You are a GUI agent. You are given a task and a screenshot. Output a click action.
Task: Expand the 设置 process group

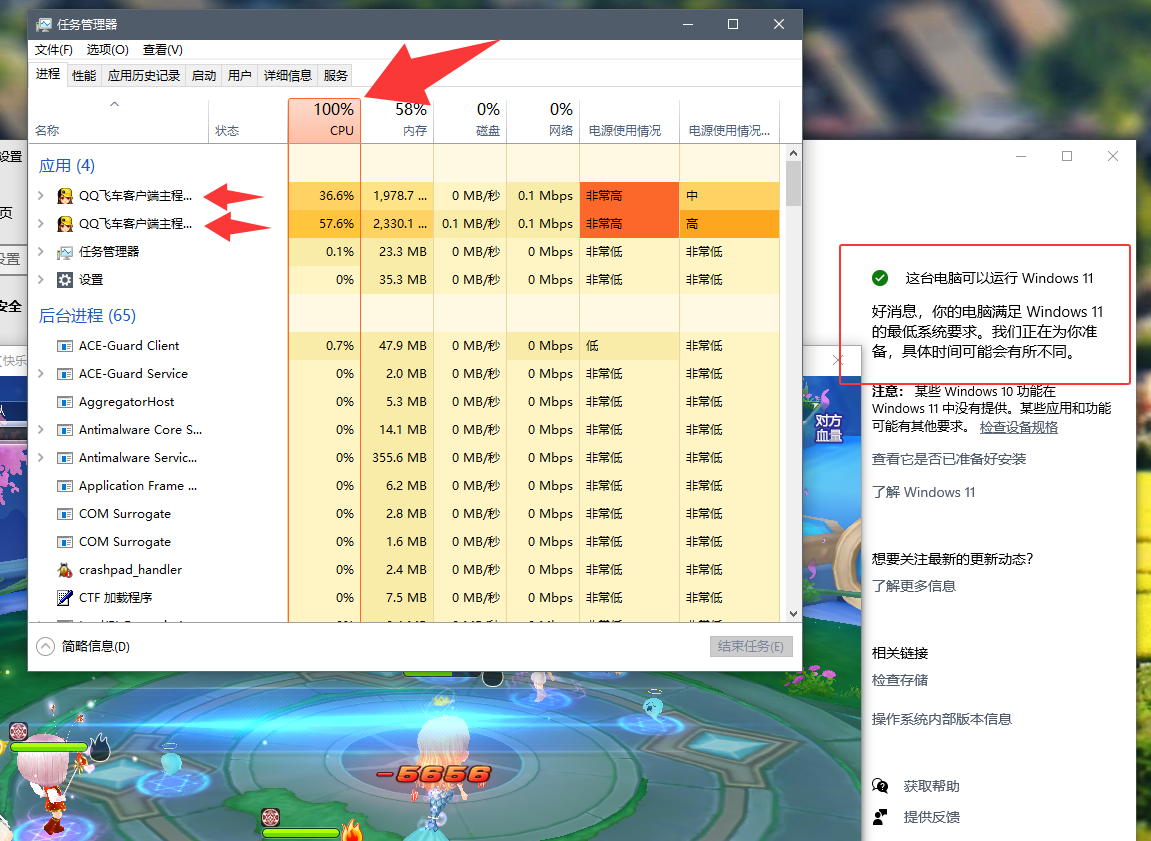[x=41, y=280]
